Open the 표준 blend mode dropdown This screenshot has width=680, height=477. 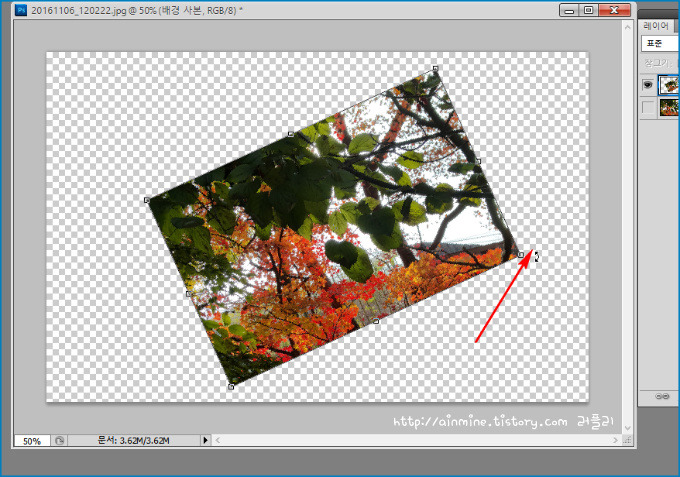[660, 43]
